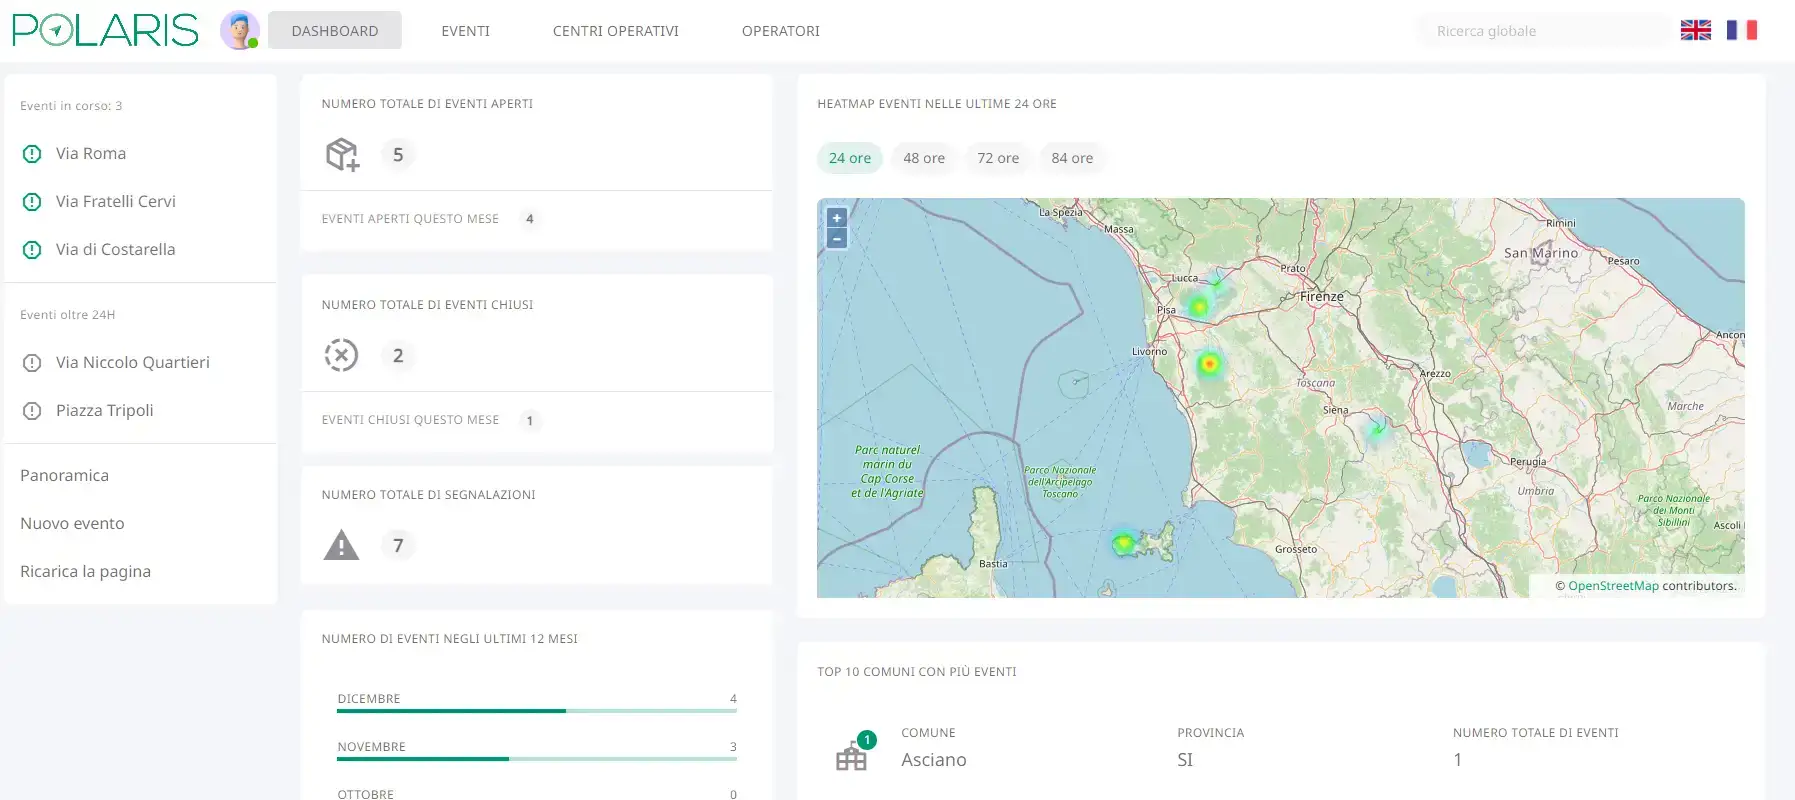Image resolution: width=1795 pixels, height=800 pixels.
Task: Select the 48 ore heatmap range
Action: (924, 158)
